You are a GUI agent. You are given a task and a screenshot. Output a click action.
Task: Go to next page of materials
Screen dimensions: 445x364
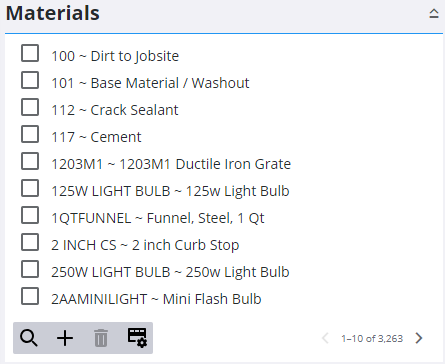pos(419,338)
